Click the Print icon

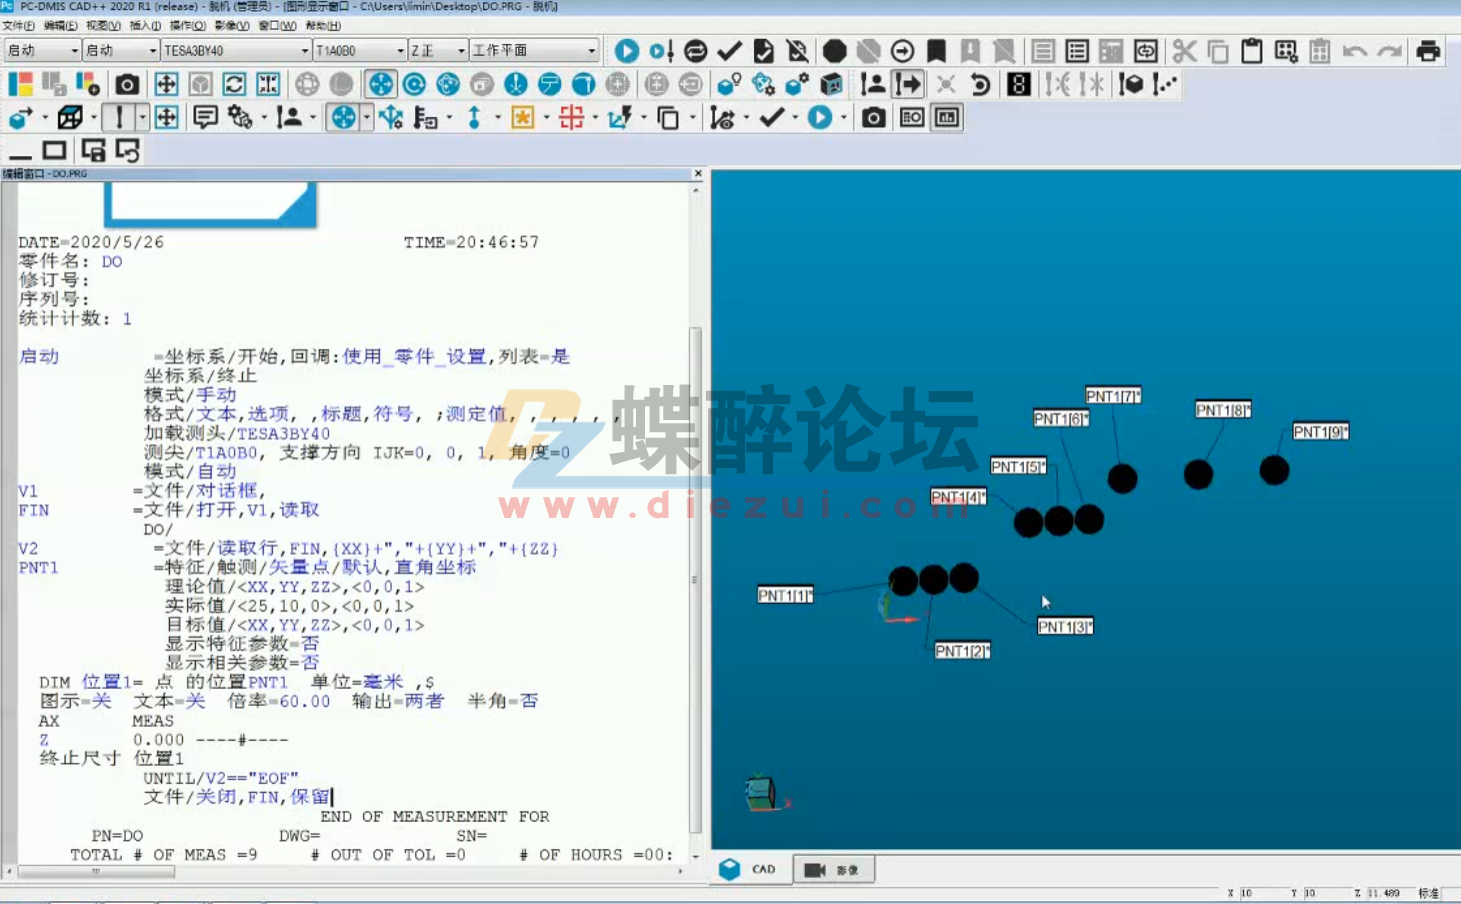[x=1425, y=50]
